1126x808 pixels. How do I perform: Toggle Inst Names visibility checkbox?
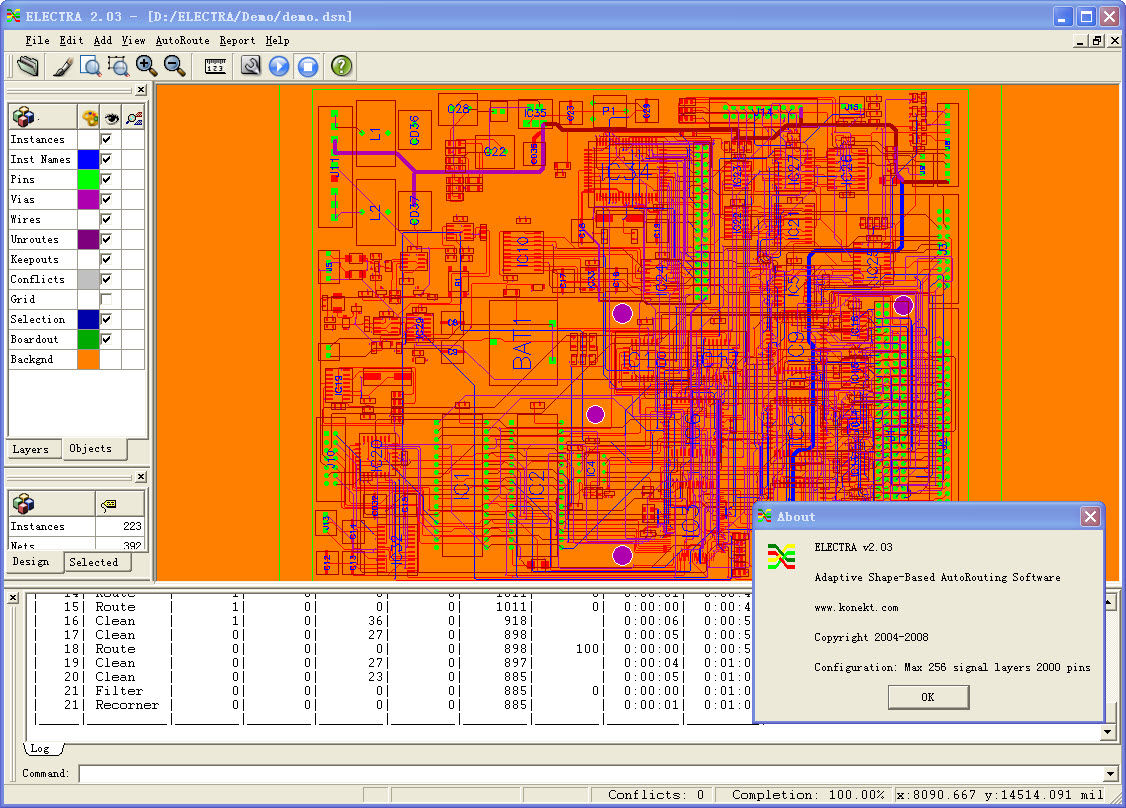(x=106, y=159)
